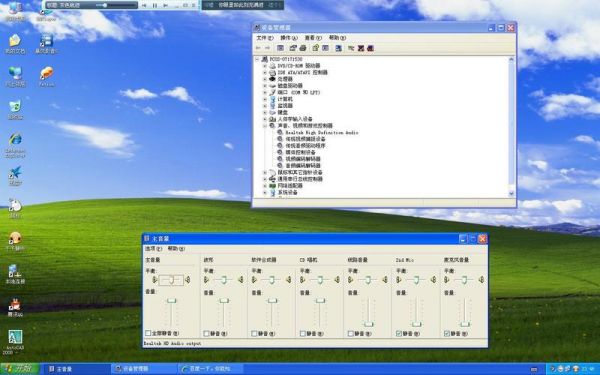Check the 静音 checkbox under CD 唱机
The height and width of the screenshot is (375, 600).
[303, 334]
